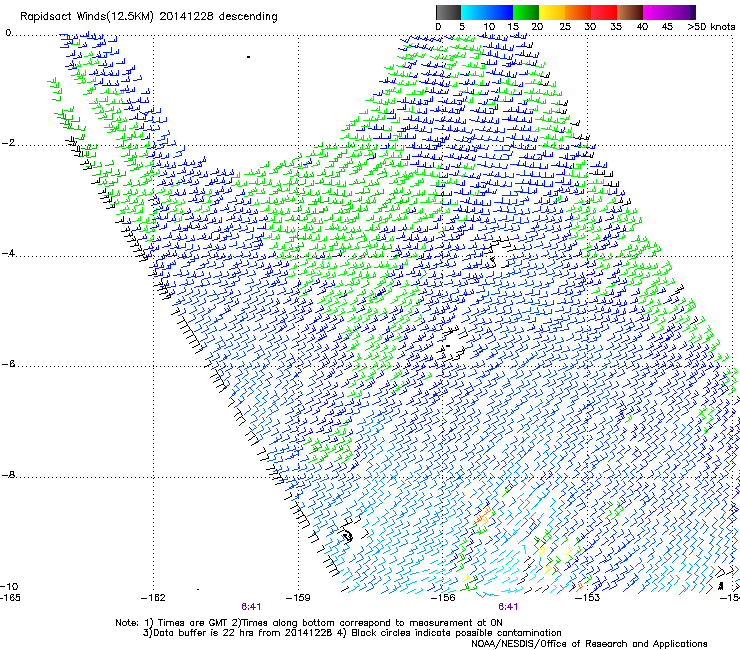Click the latitude label '-8'
Viewport: 740px width, 650px height.
8,475
